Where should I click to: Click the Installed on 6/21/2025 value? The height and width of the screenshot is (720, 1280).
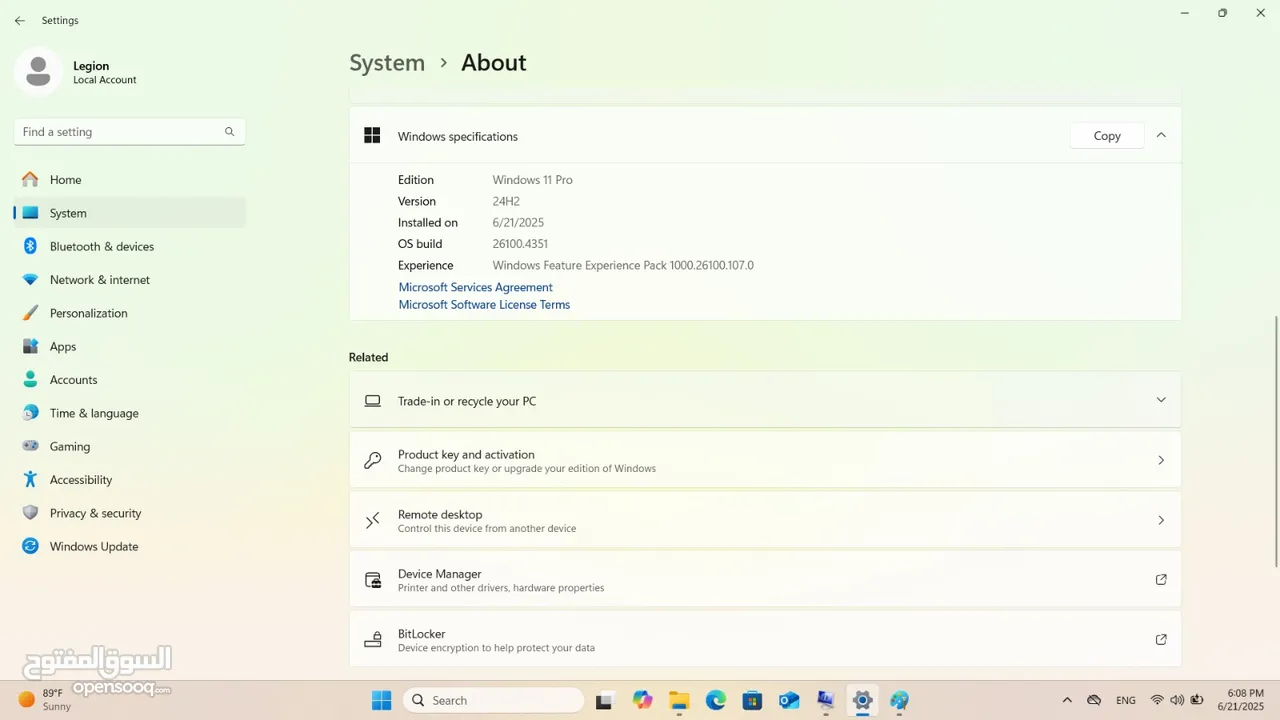tap(518, 223)
